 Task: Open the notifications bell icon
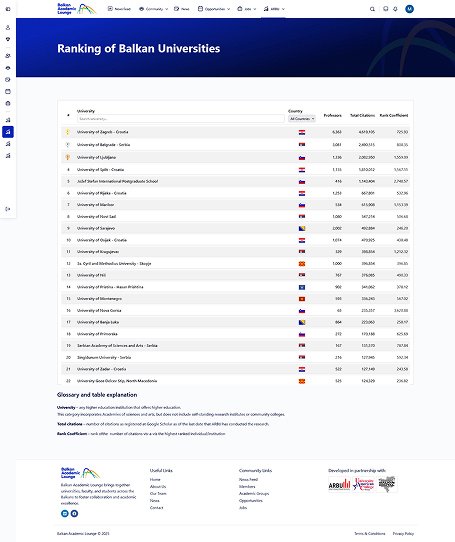pyautogui.click(x=395, y=9)
